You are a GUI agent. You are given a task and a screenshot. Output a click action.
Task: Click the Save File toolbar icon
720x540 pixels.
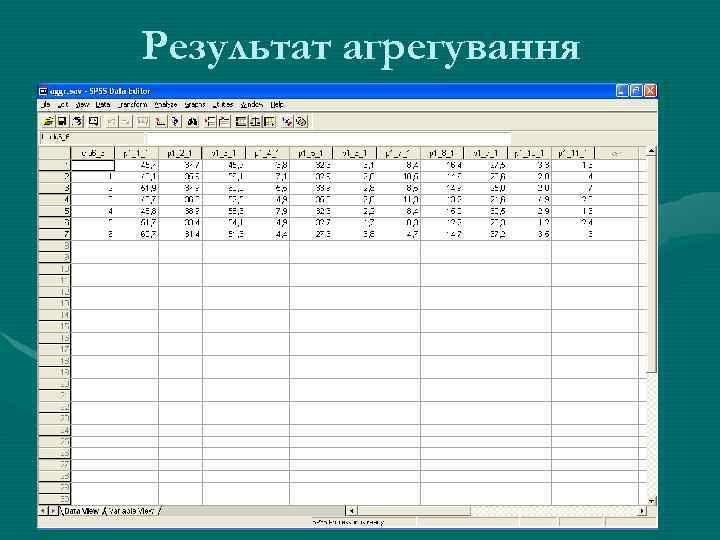(x=62, y=122)
